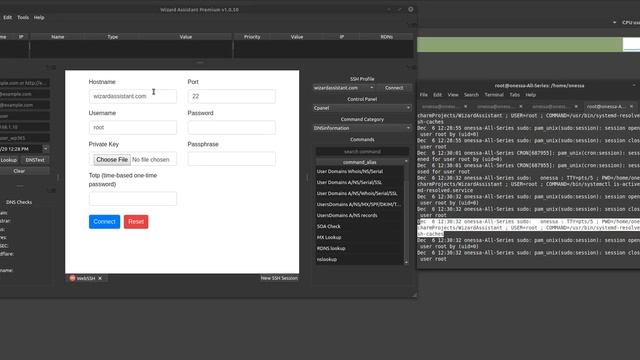This screenshot has width=640, height=360.
Task: Close the second terminal tab
Action: coord(521,107)
